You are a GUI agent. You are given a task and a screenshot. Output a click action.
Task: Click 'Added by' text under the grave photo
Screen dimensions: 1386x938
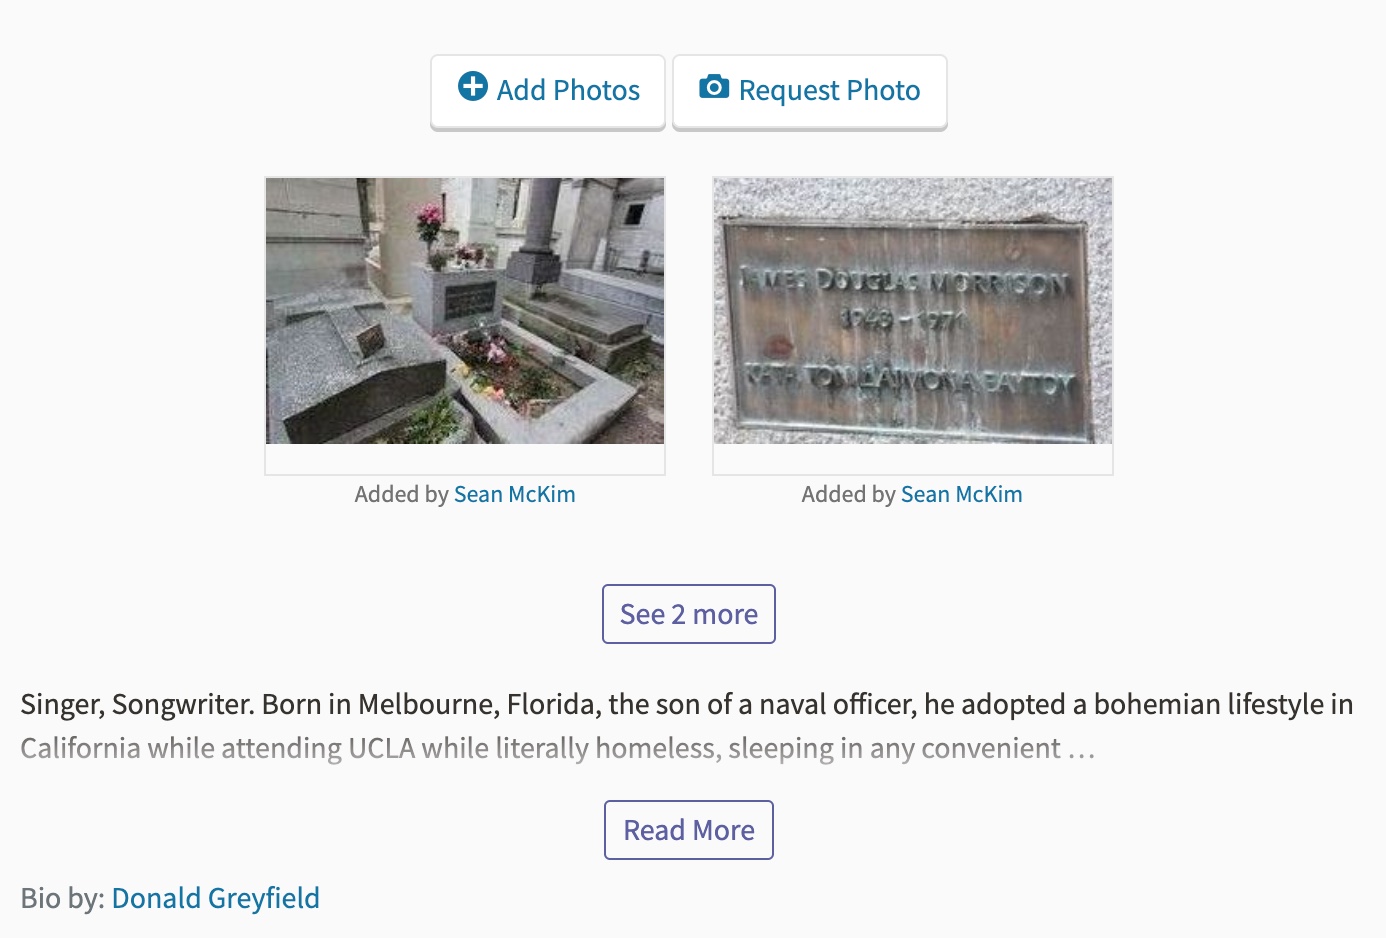[x=401, y=495]
